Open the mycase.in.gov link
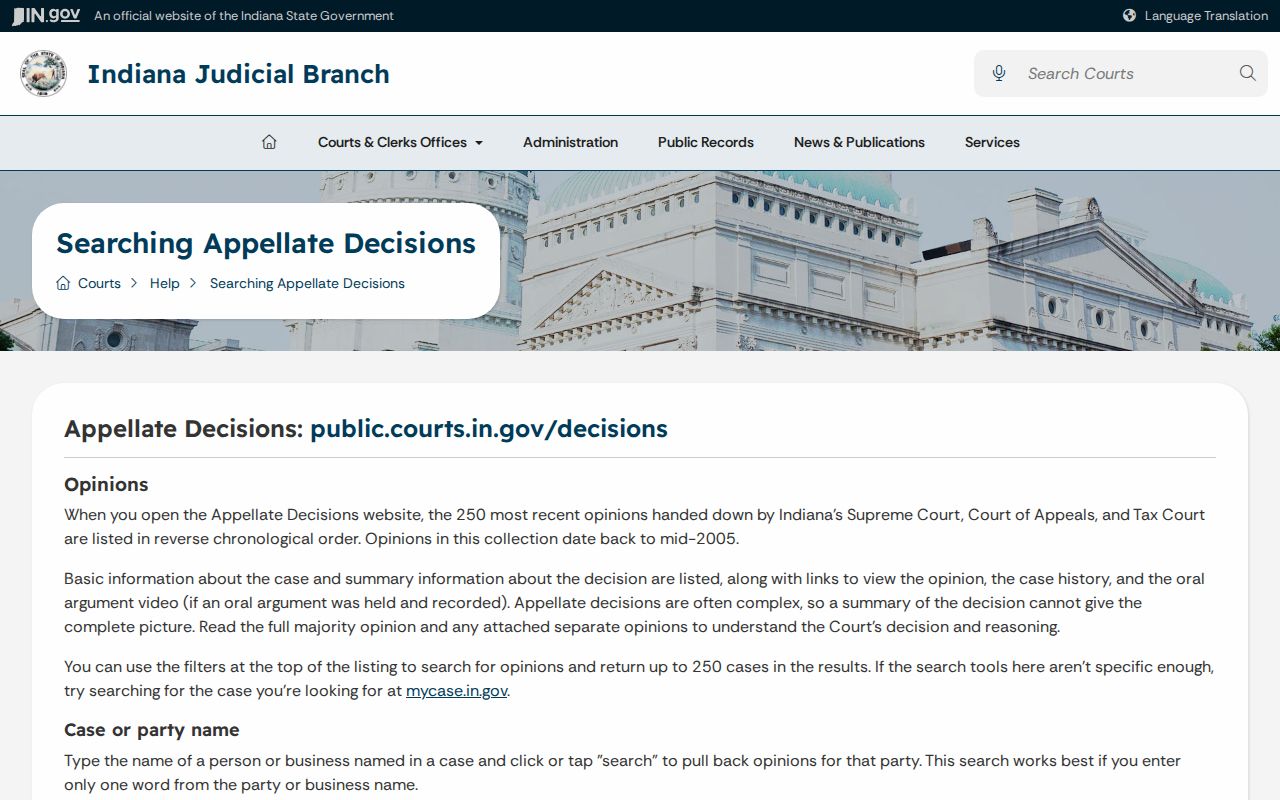 (x=457, y=690)
